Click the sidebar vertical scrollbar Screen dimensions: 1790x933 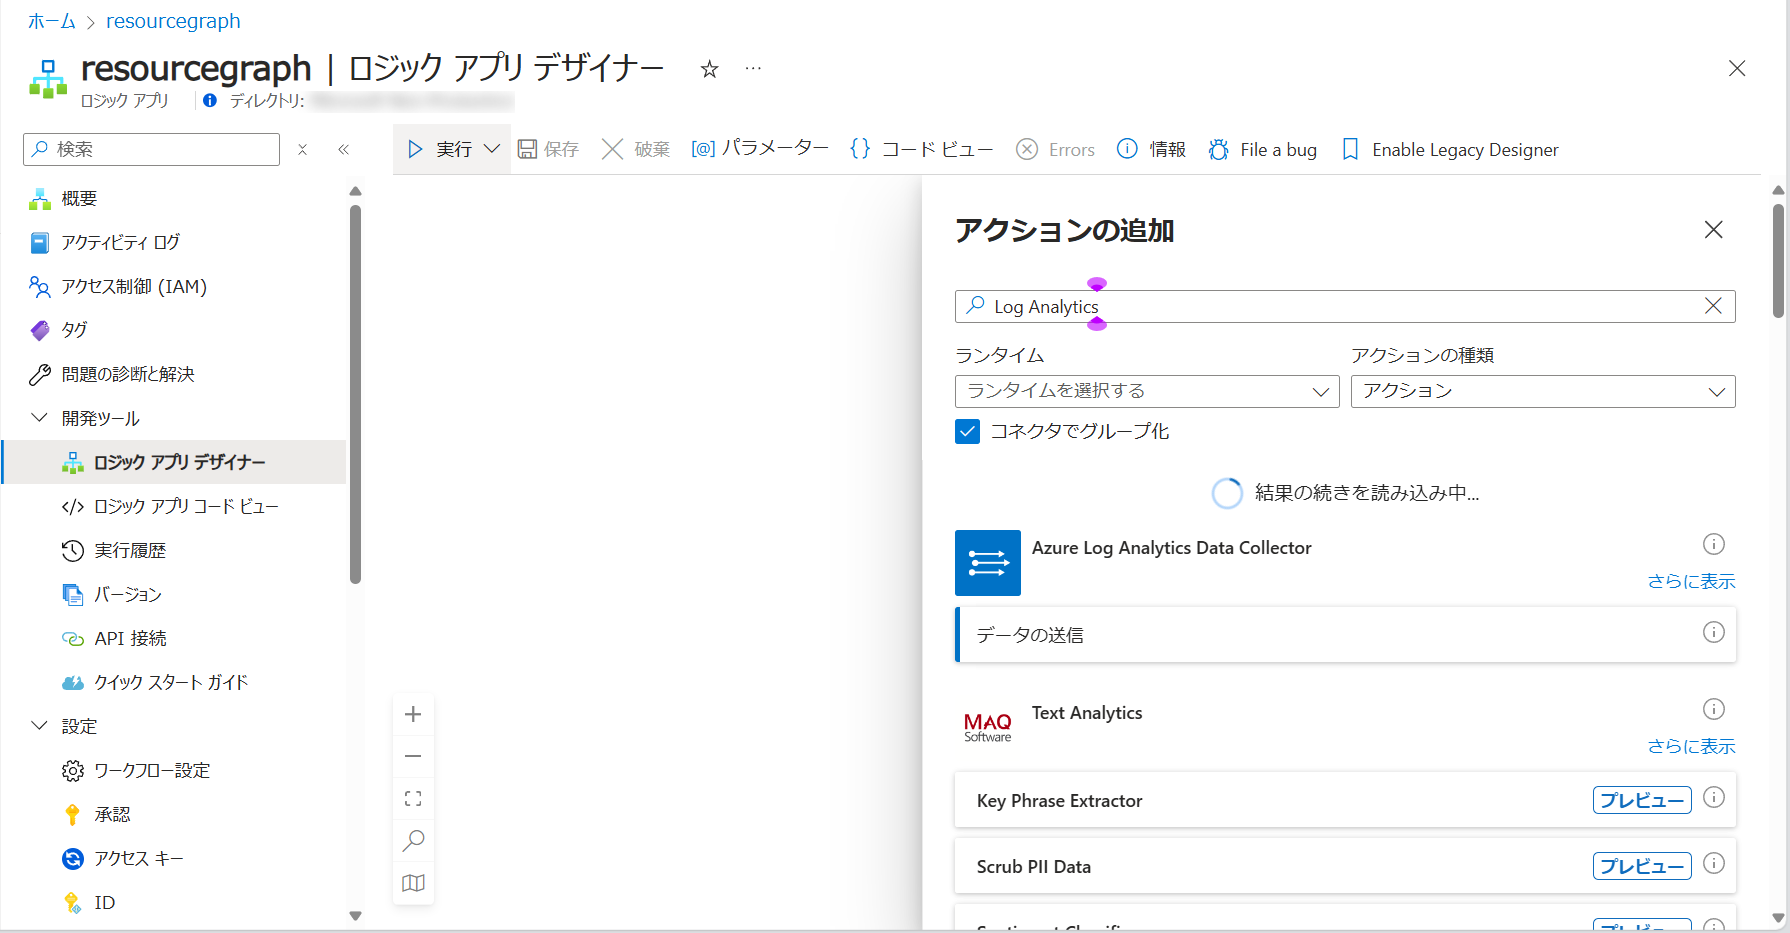coord(355,394)
